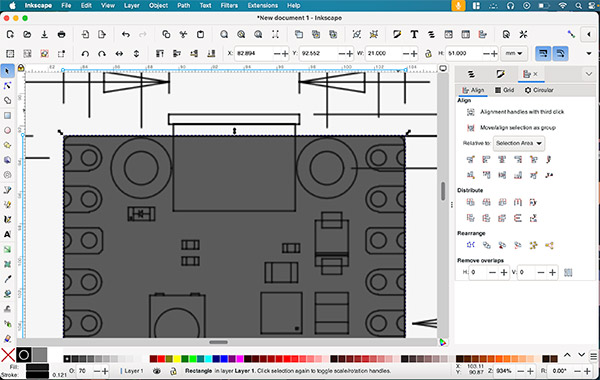Toggle the snapping control icon
The height and width of the screenshot is (380, 600).
pyautogui.click(x=571, y=34)
